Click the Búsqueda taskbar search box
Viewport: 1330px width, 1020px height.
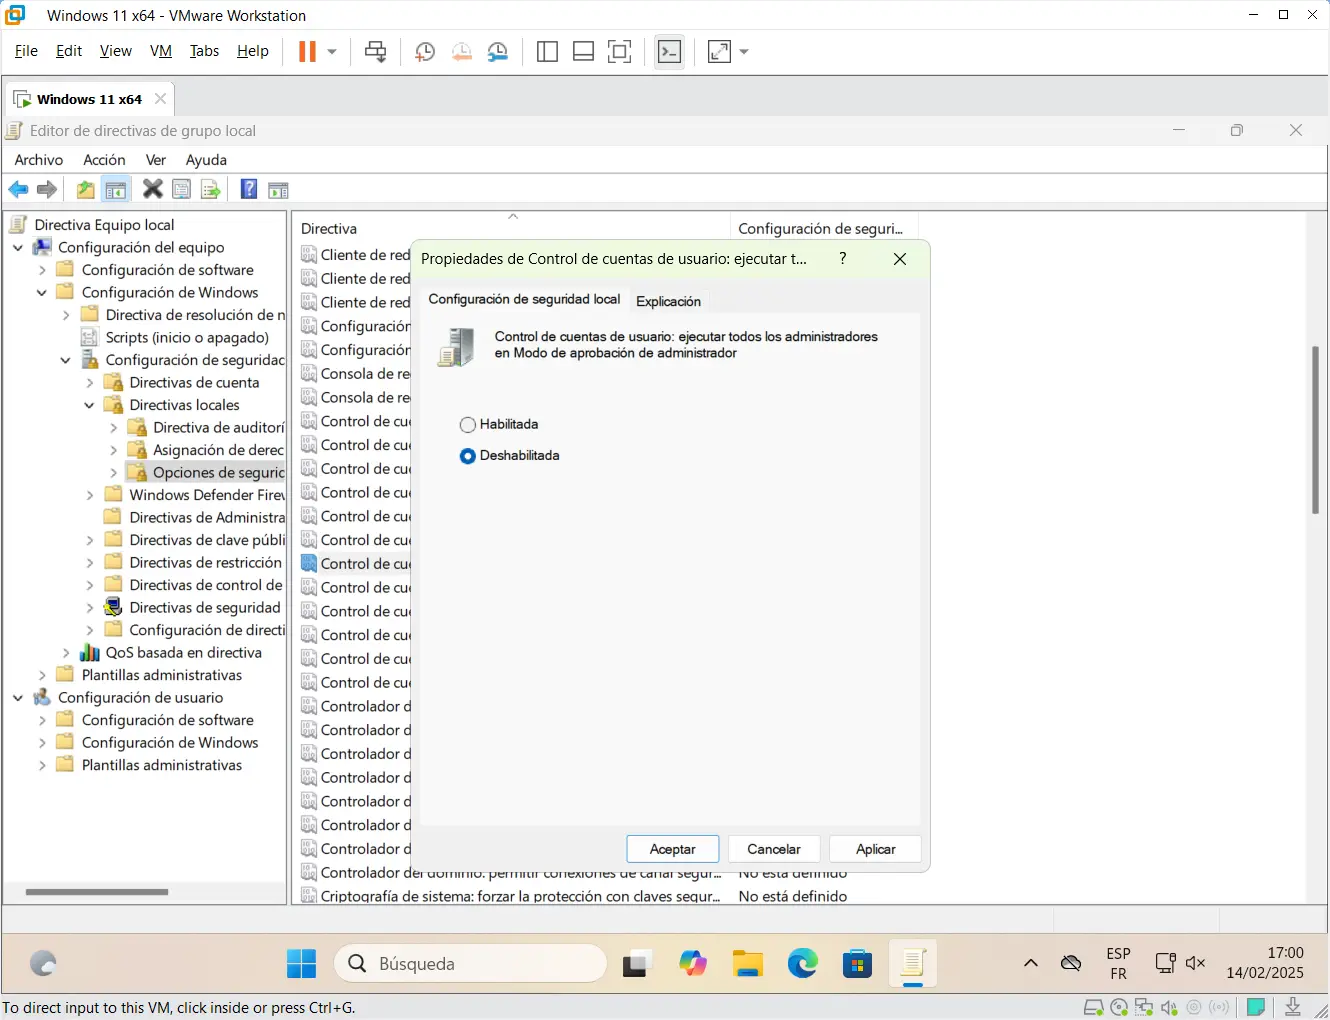[x=470, y=964]
